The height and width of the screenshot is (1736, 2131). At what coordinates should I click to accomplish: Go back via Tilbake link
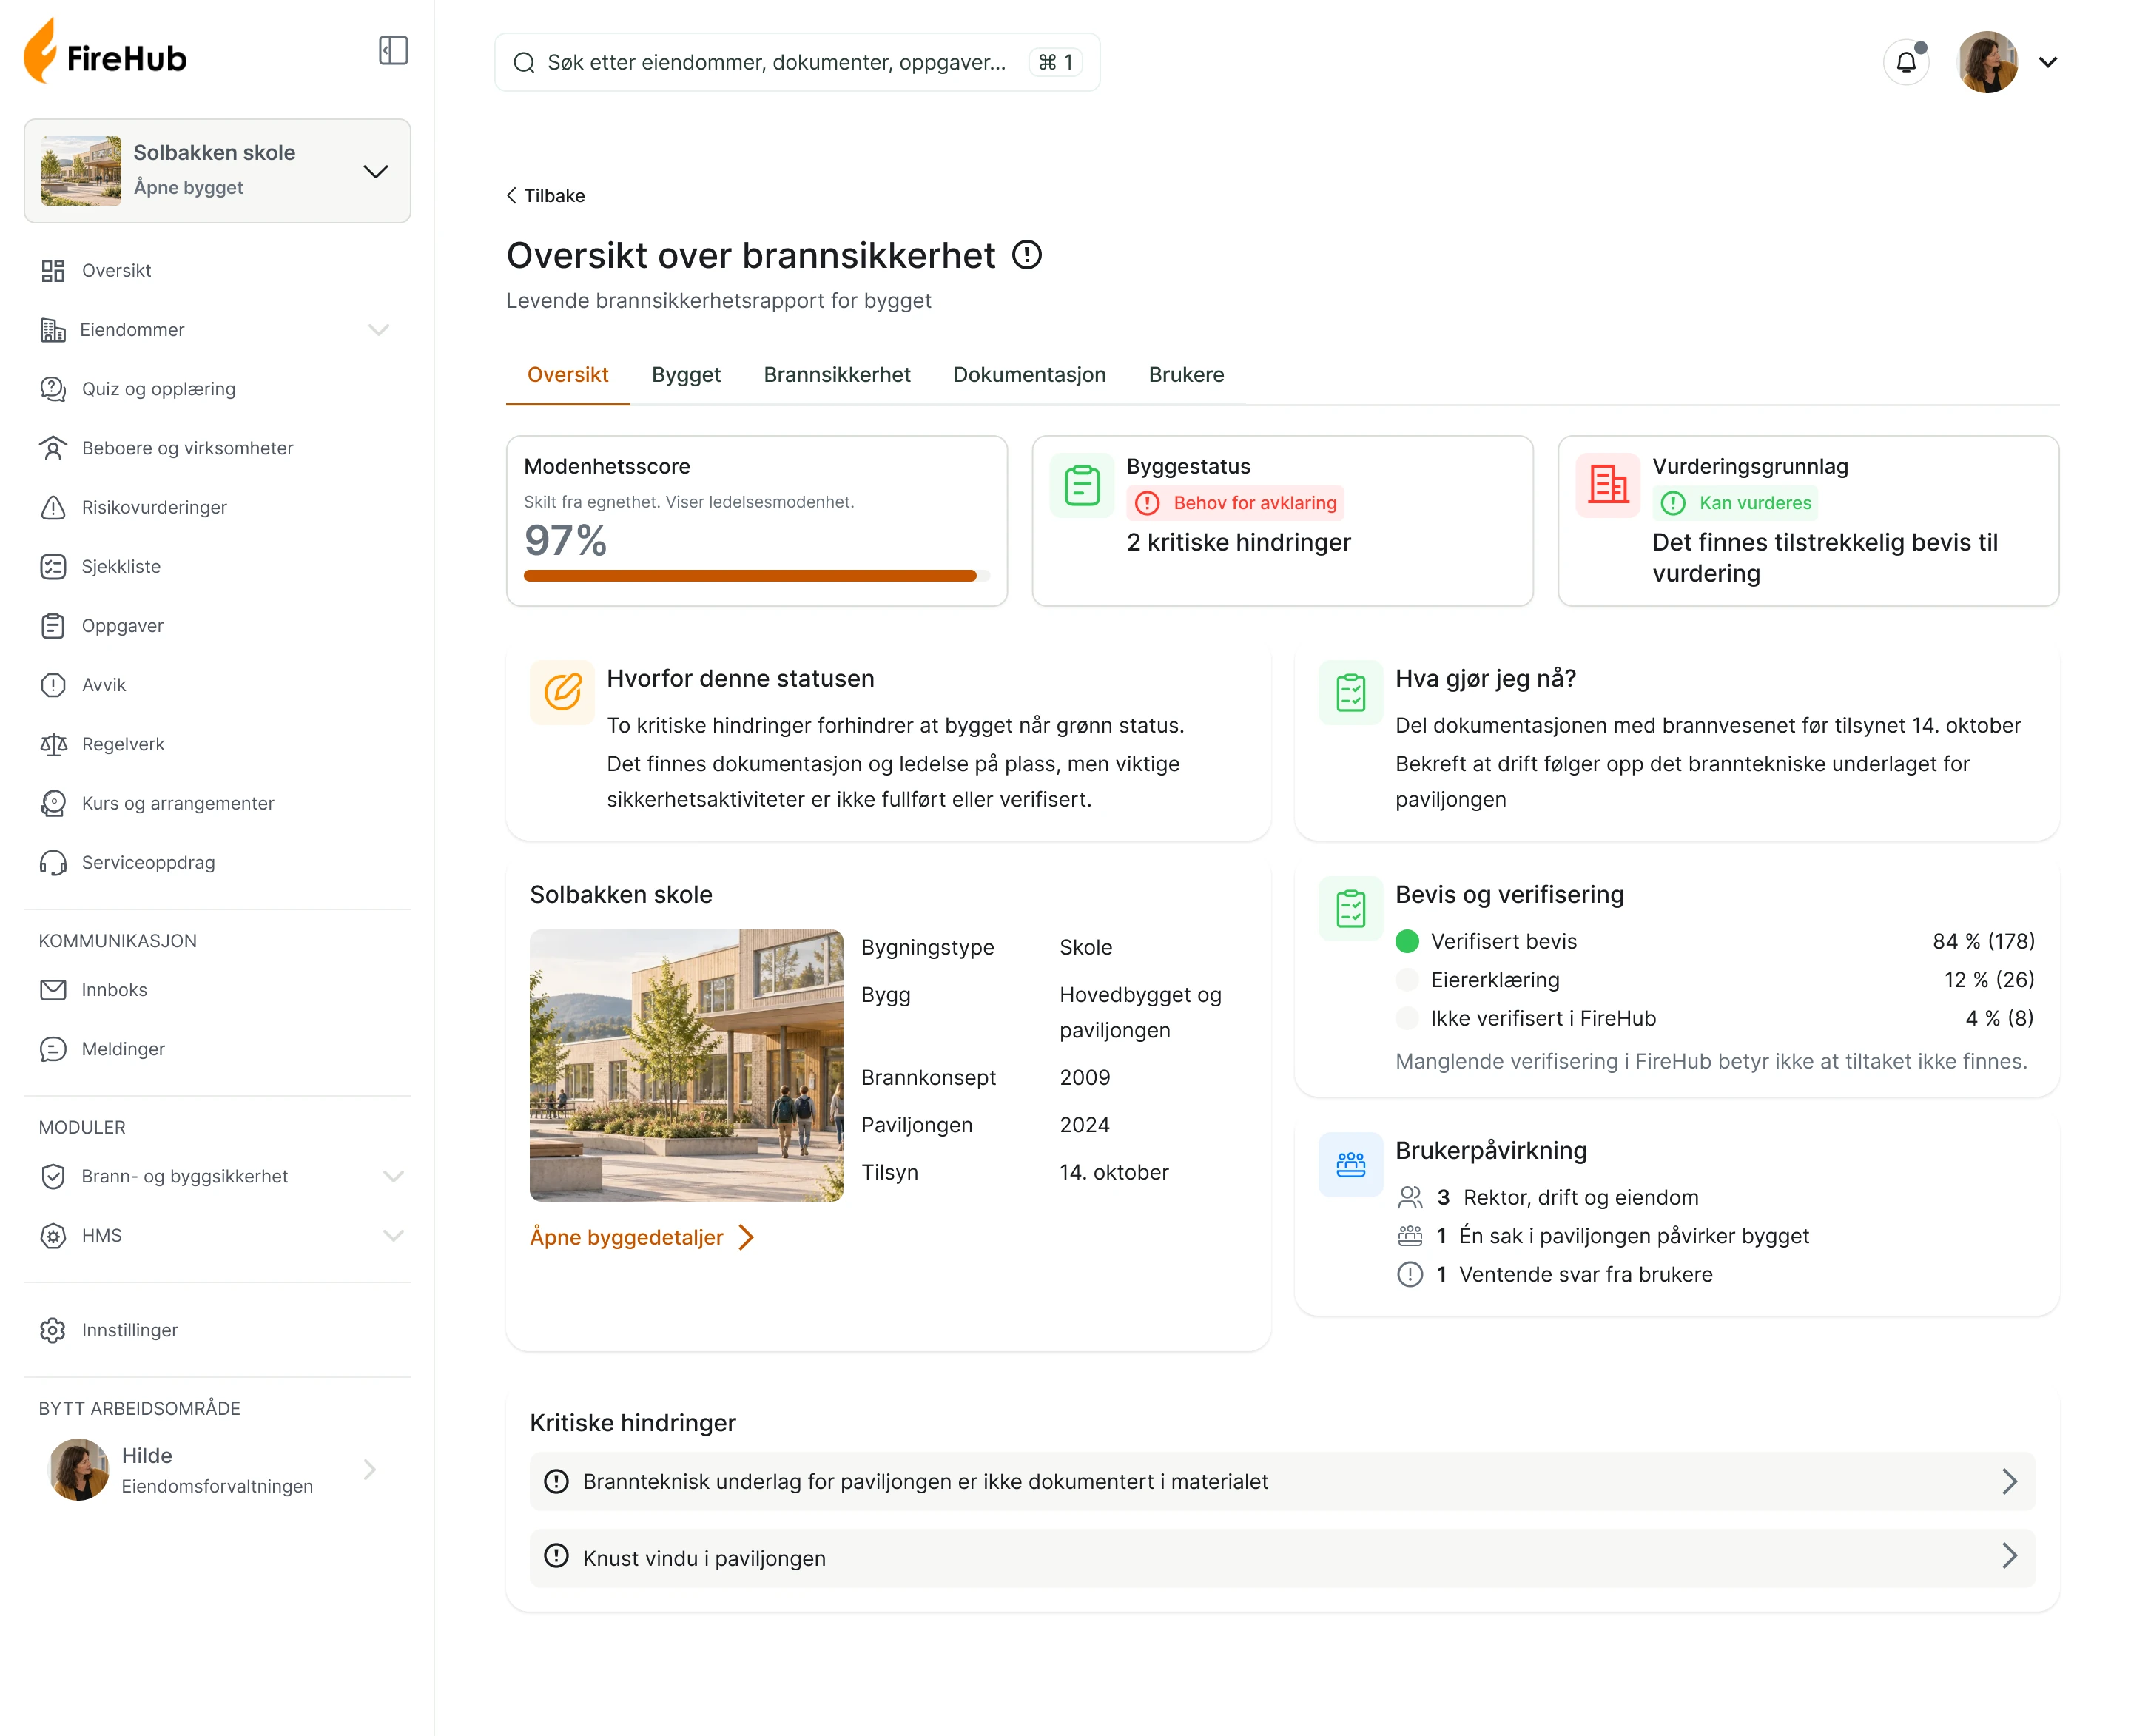[x=545, y=196]
